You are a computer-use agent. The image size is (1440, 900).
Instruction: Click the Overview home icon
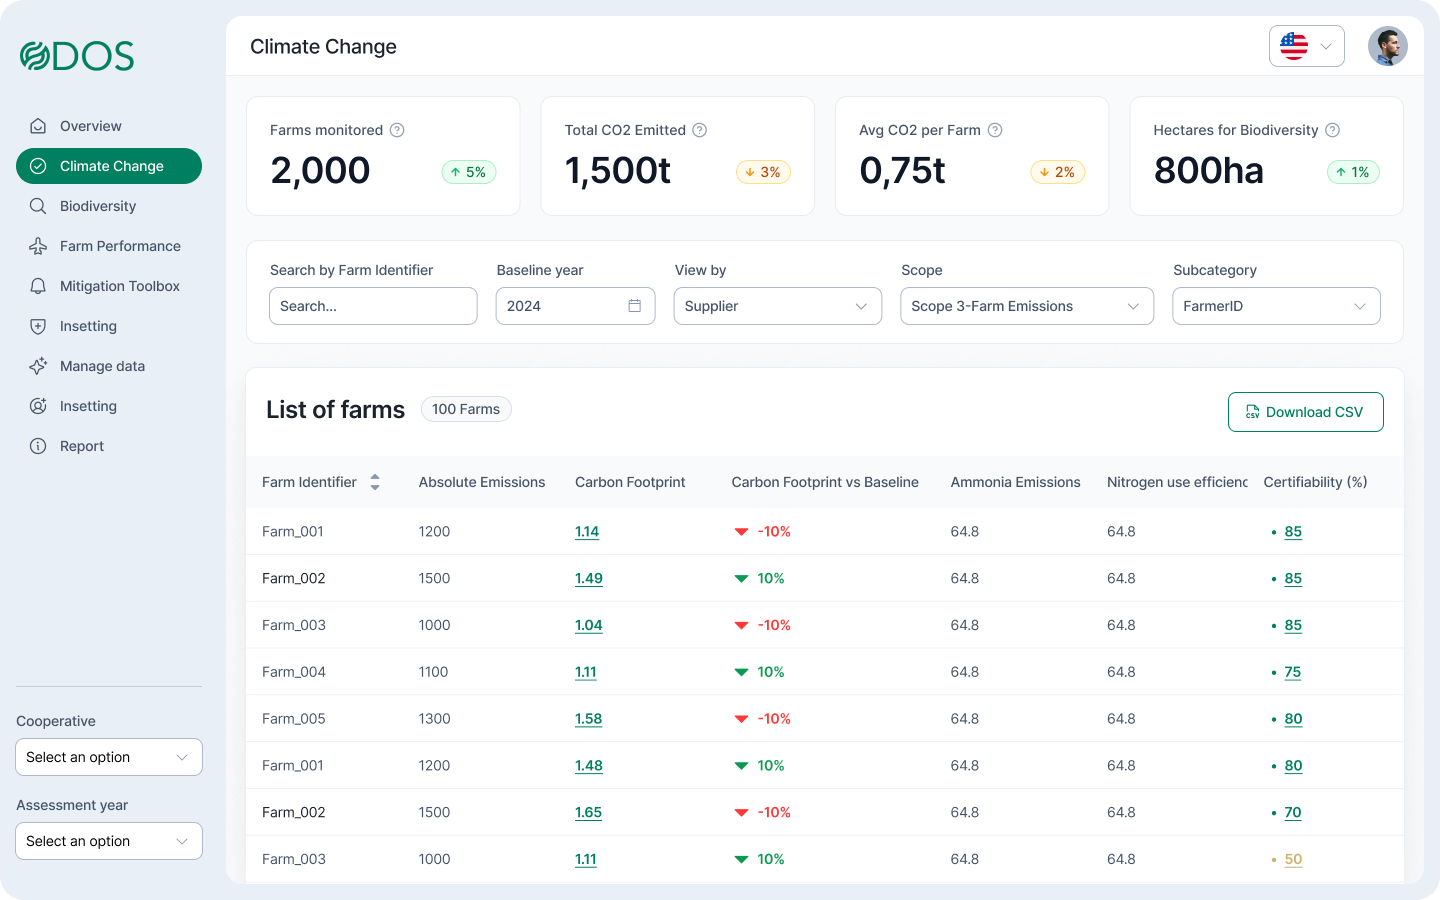38,126
